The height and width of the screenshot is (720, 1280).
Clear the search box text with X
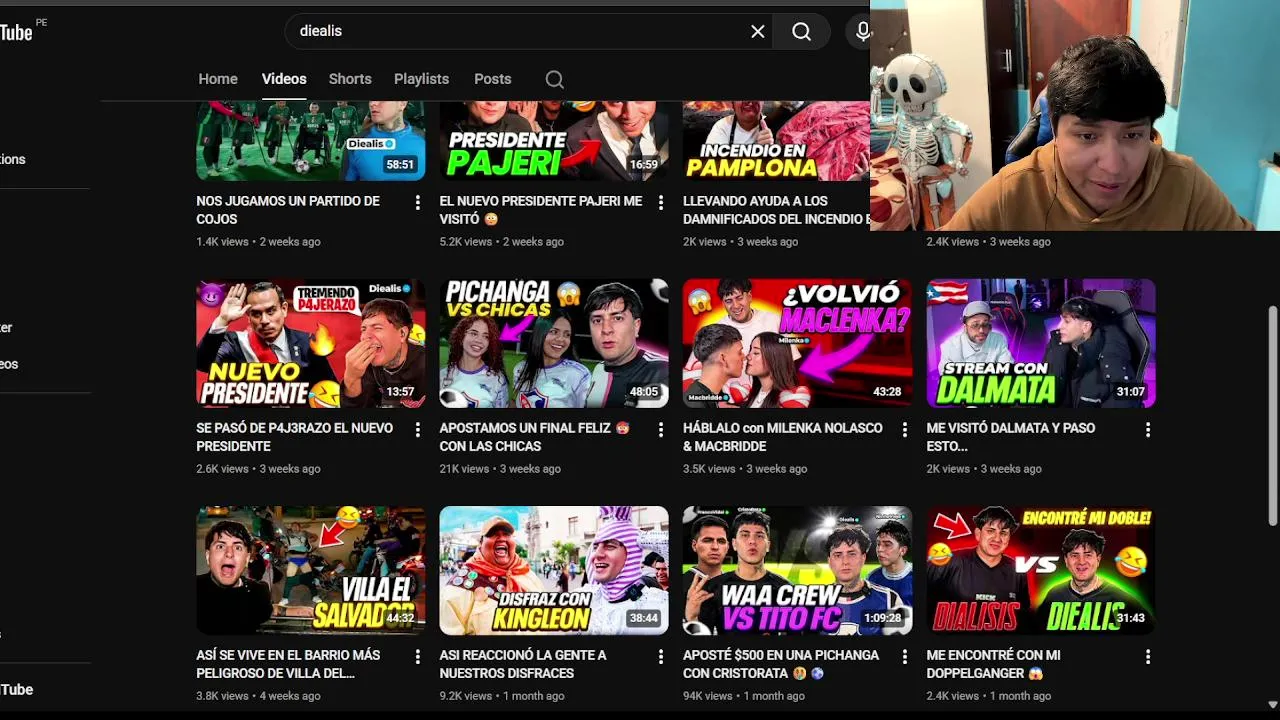pos(758,31)
